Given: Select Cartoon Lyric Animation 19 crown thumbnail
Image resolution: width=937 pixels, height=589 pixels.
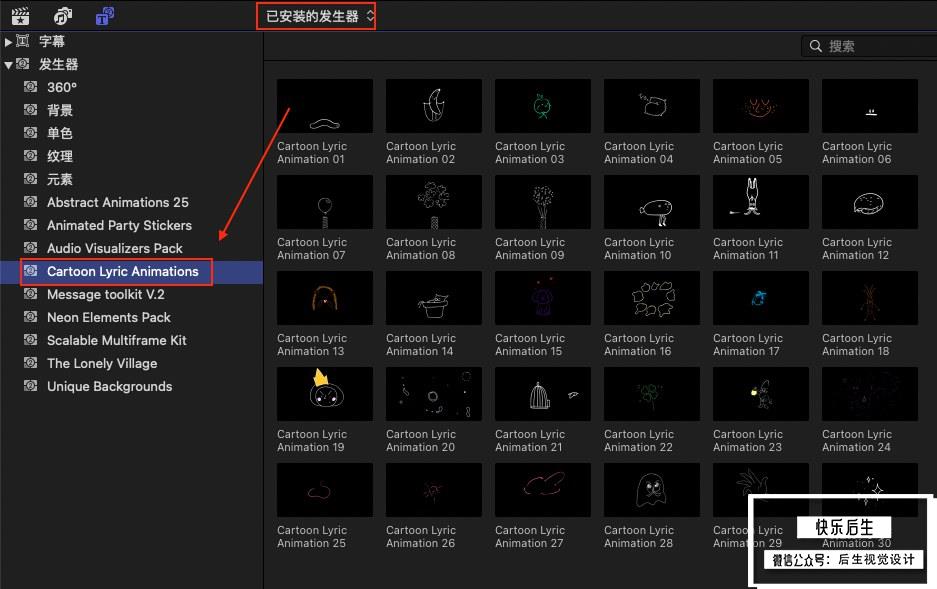Looking at the screenshot, I should (x=324, y=394).
